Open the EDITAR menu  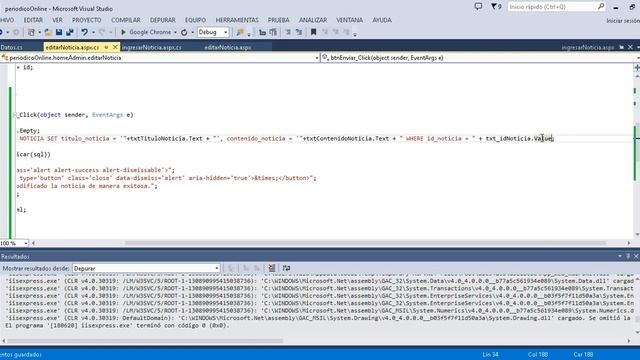click(33, 20)
